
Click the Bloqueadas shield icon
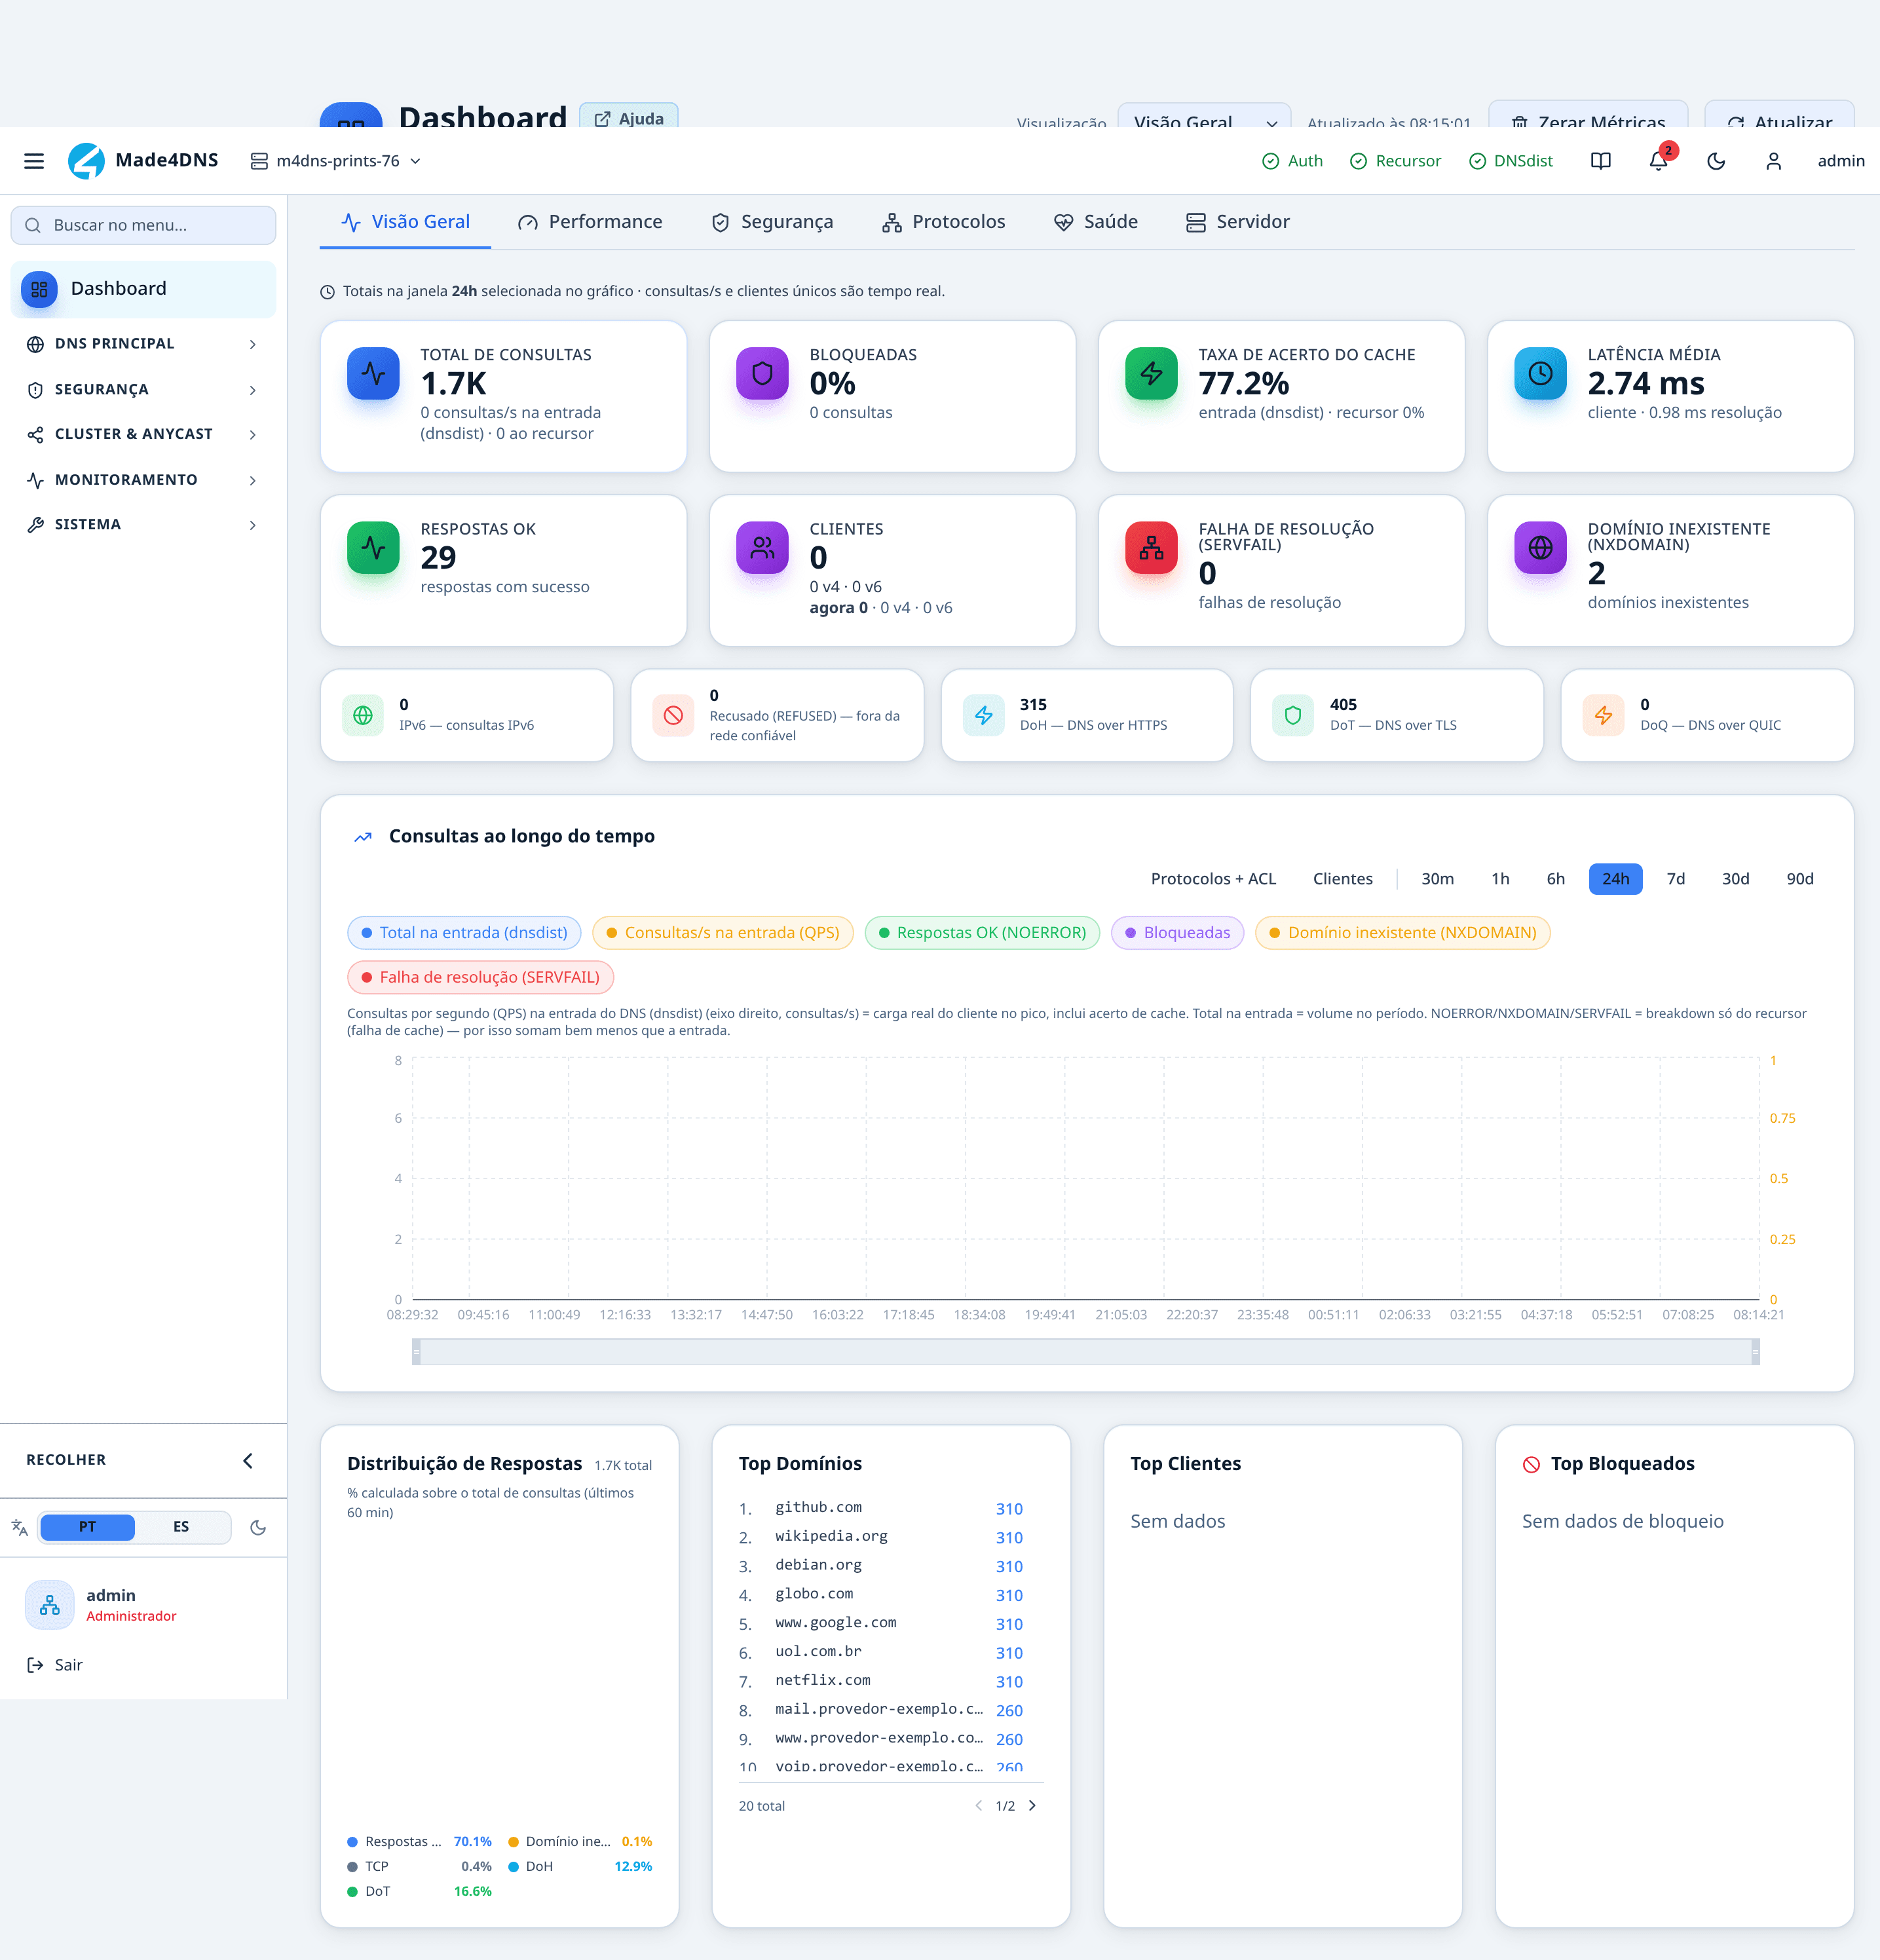[x=762, y=373]
